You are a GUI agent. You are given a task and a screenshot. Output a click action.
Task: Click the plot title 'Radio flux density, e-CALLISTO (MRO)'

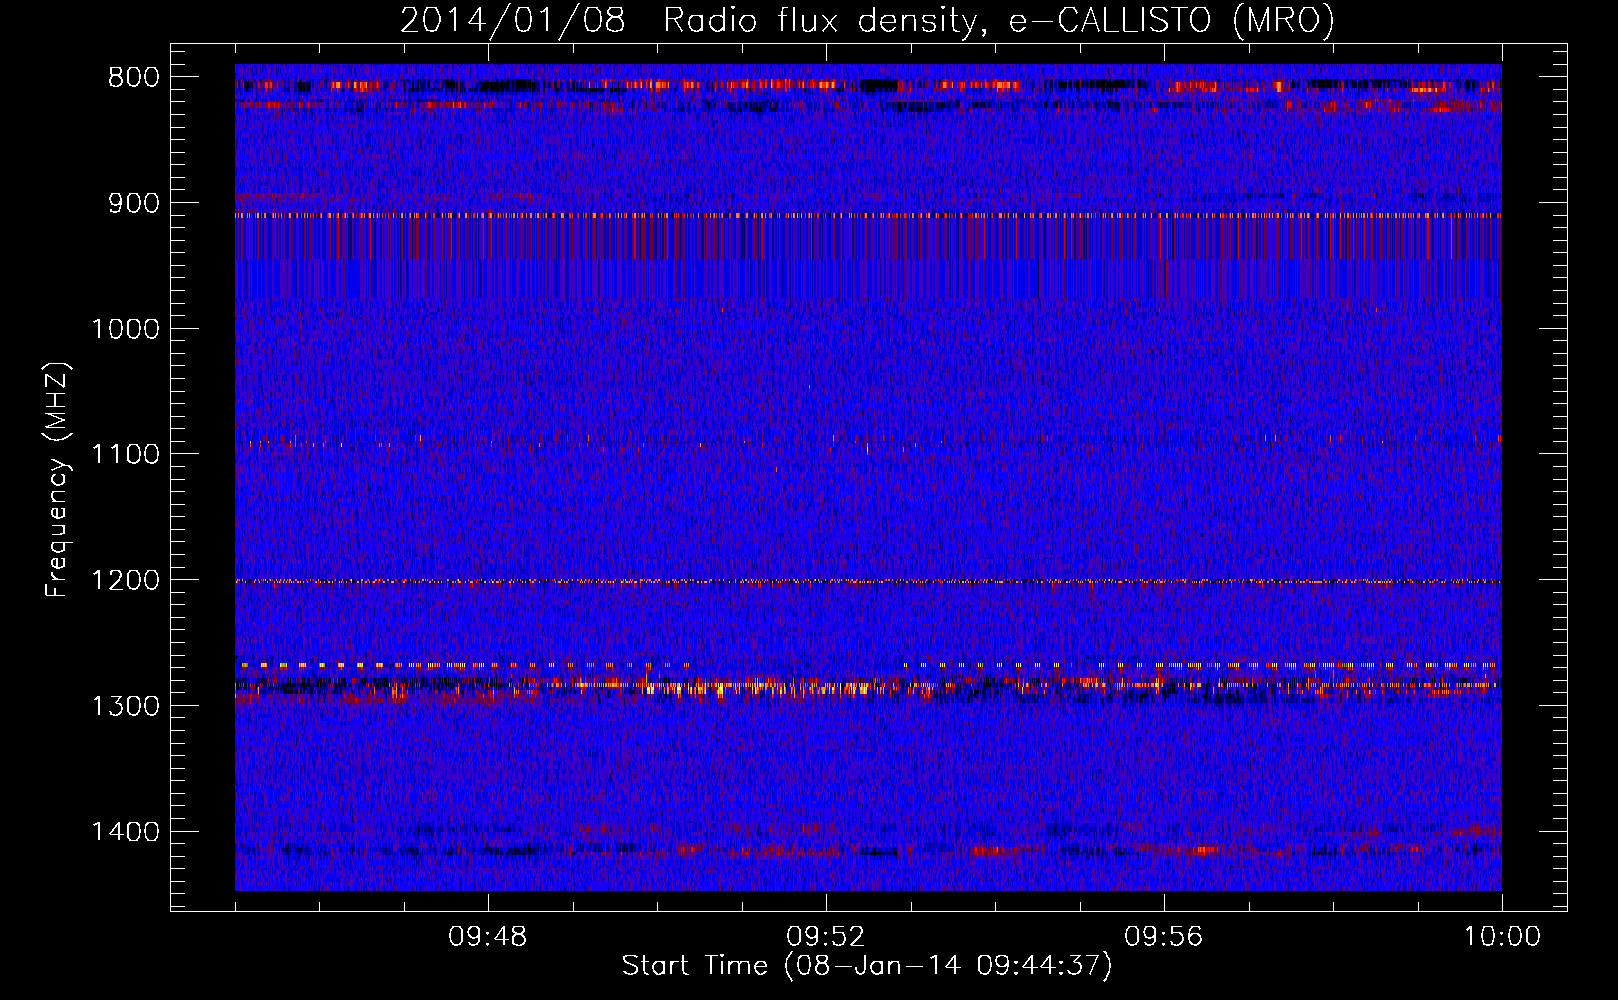(x=999, y=20)
